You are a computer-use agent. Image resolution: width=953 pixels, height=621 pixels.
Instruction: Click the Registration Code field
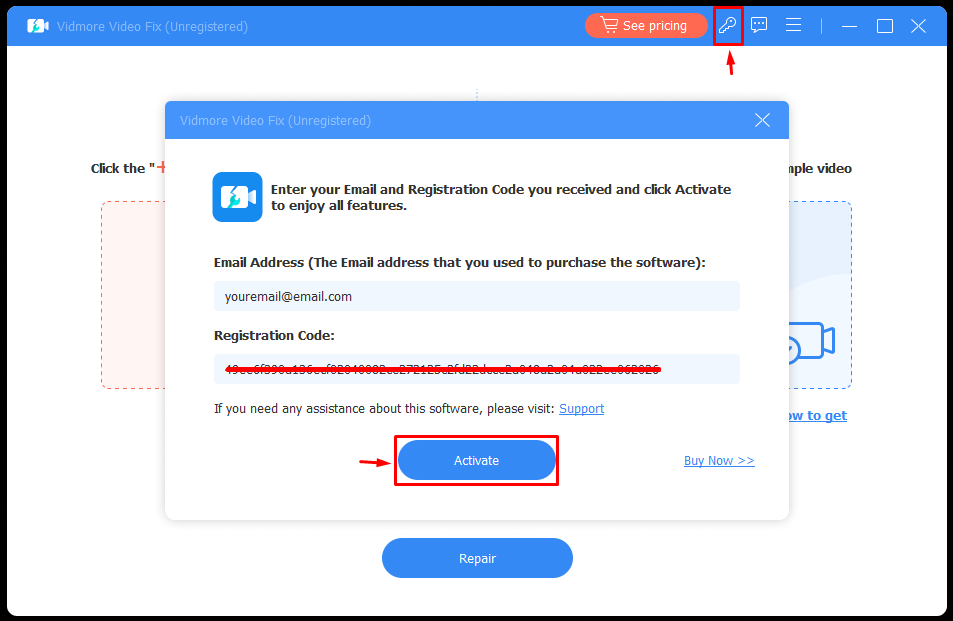tap(476, 369)
